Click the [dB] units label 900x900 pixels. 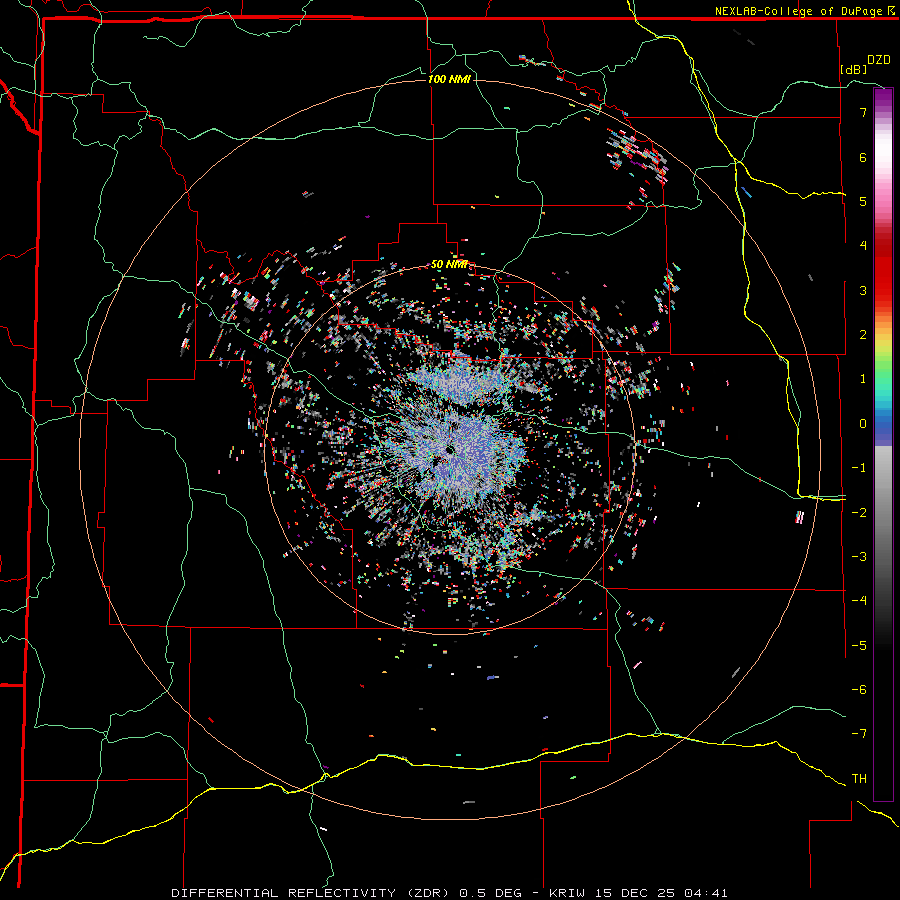(854, 69)
